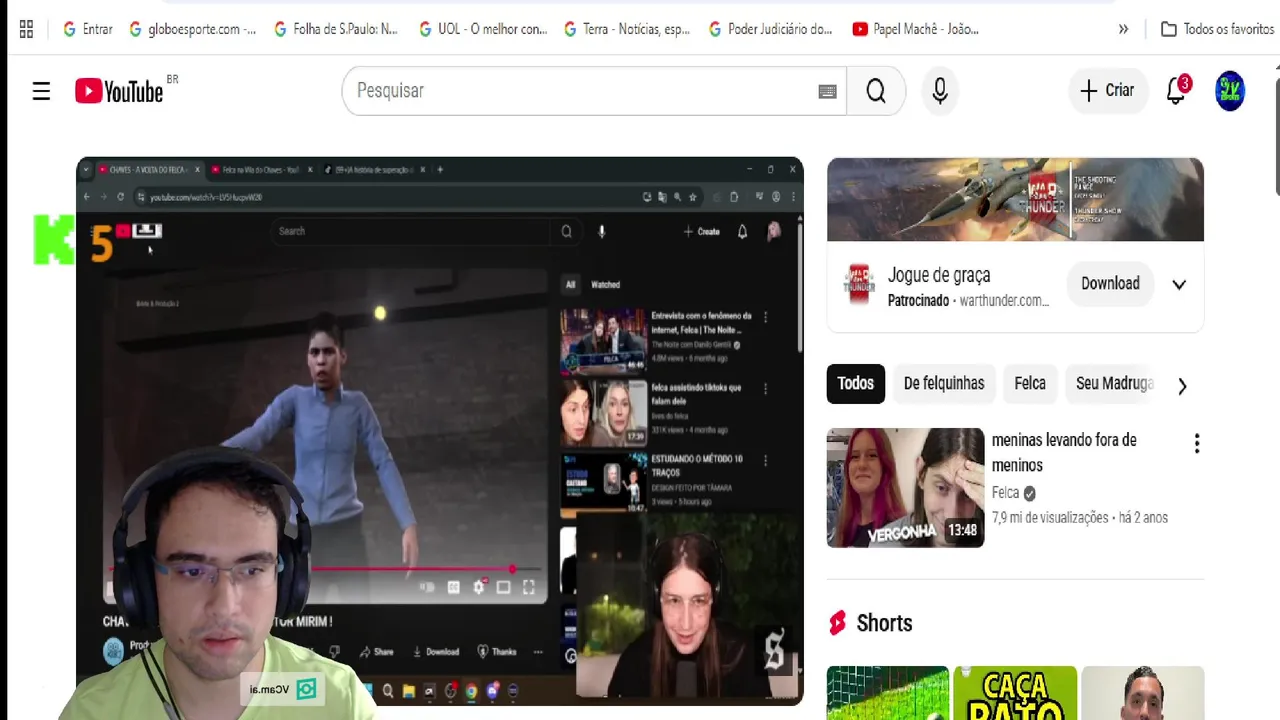1280x720 pixels.
Task: Open the Entrar bookmark
Action: (x=88, y=29)
